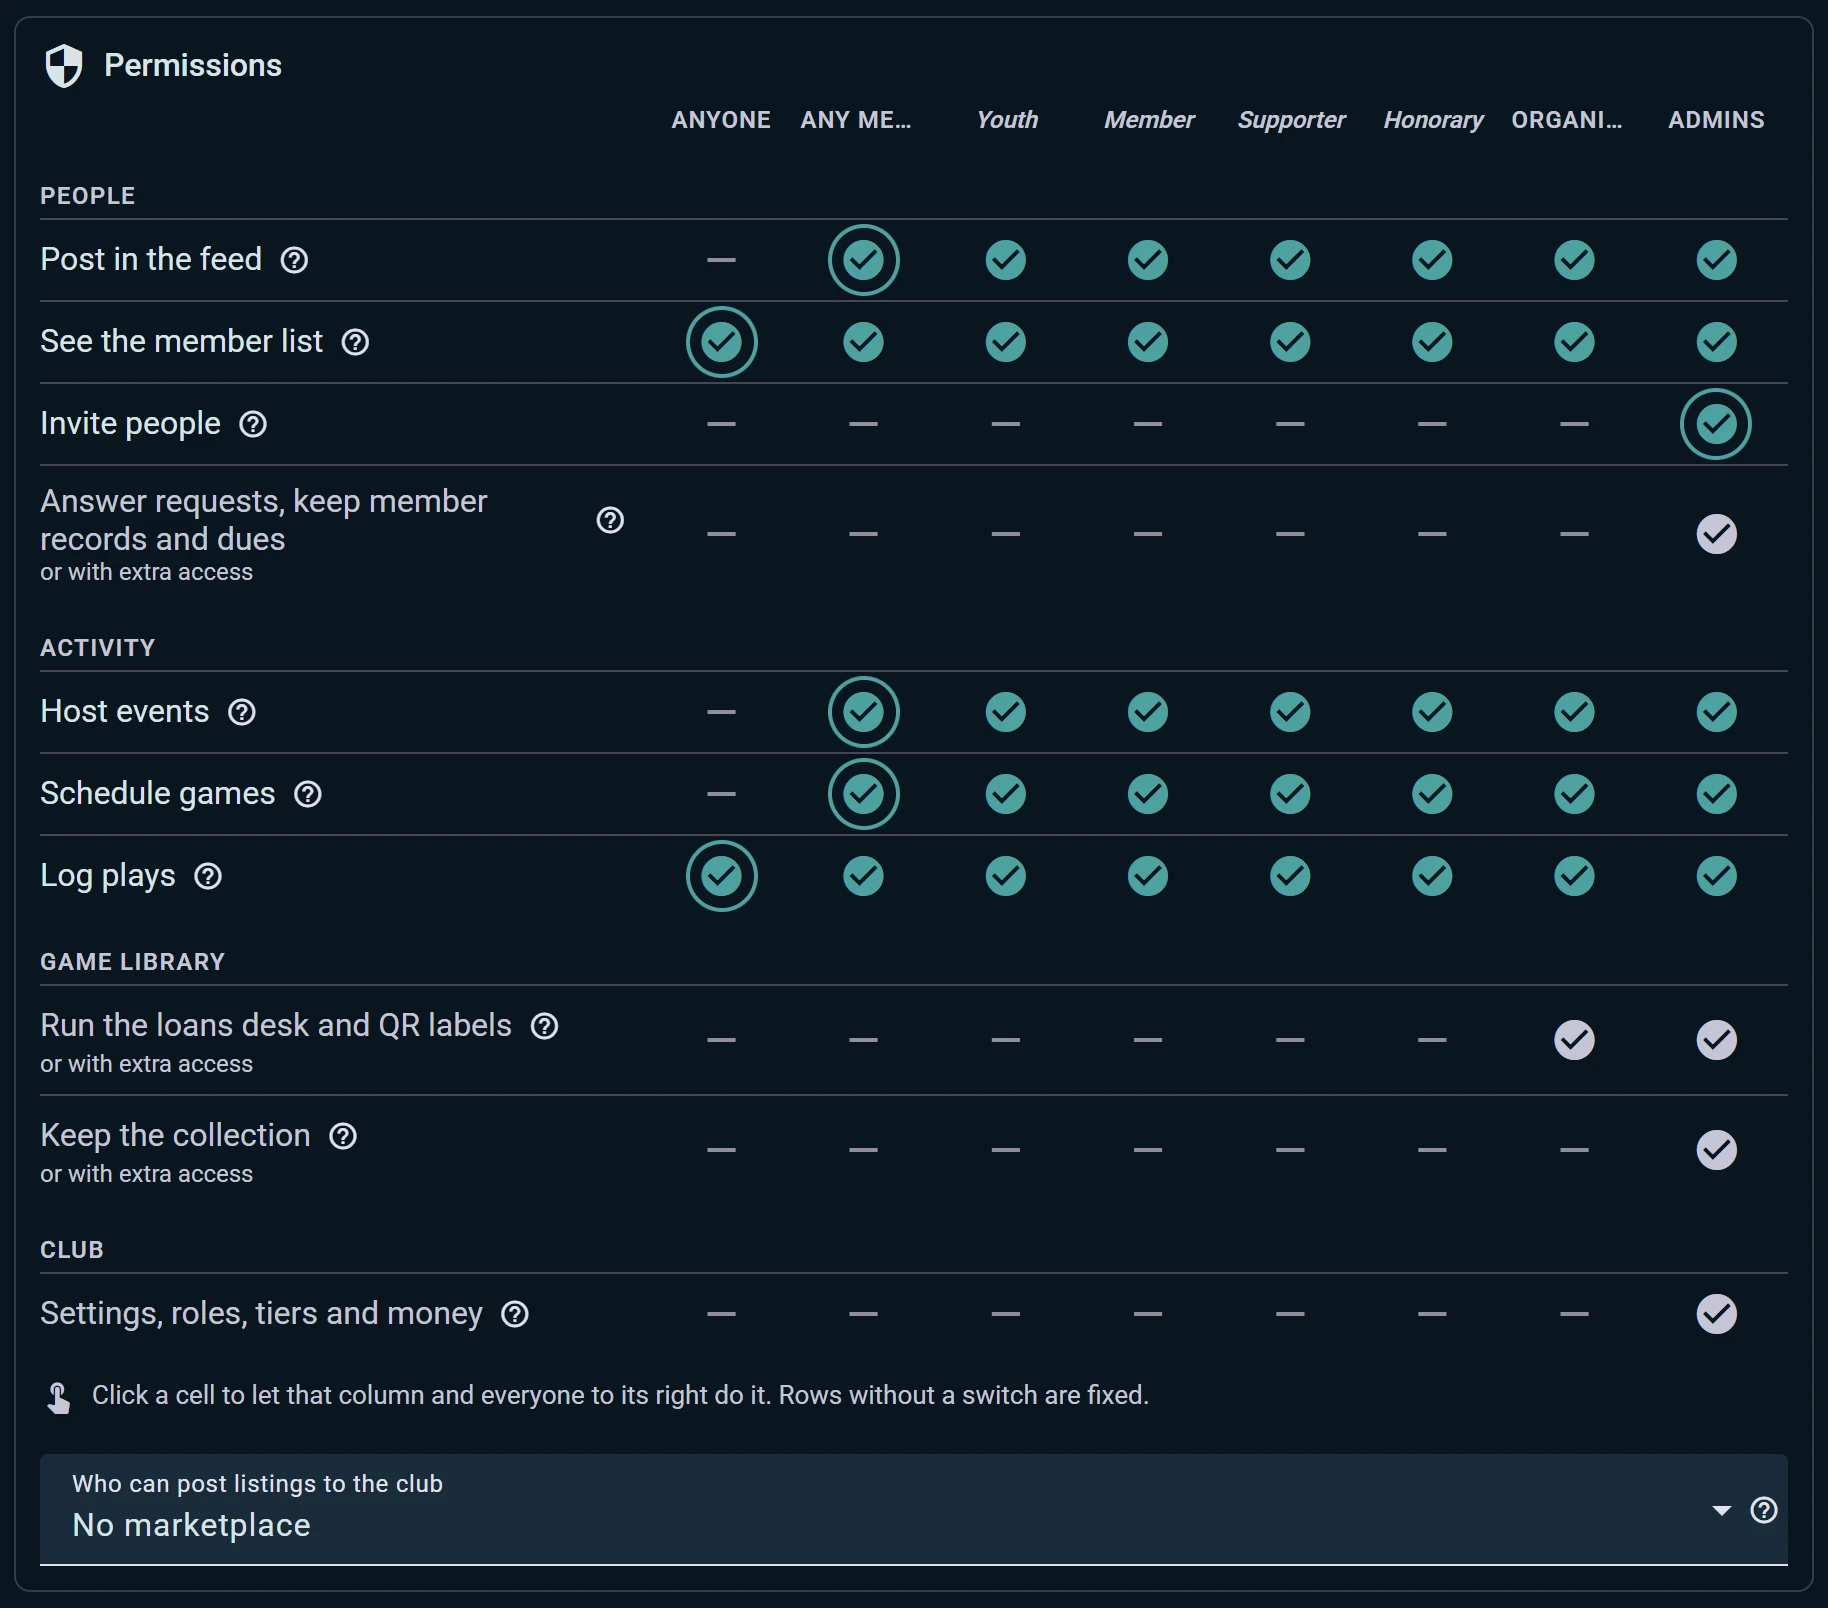This screenshot has width=1828, height=1608.
Task: Open help for Post in the feed
Action: 294,260
